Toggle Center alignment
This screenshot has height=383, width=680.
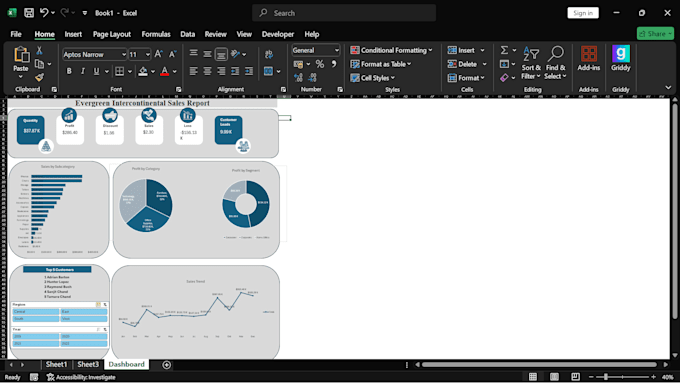[x=207, y=71]
